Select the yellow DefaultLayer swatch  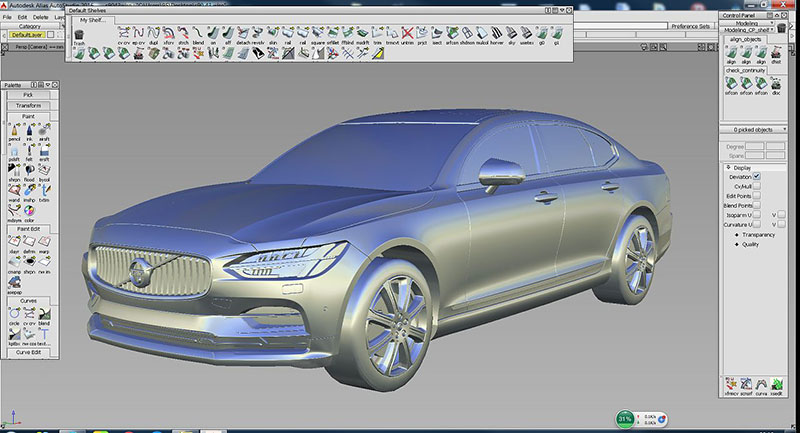(27, 35)
